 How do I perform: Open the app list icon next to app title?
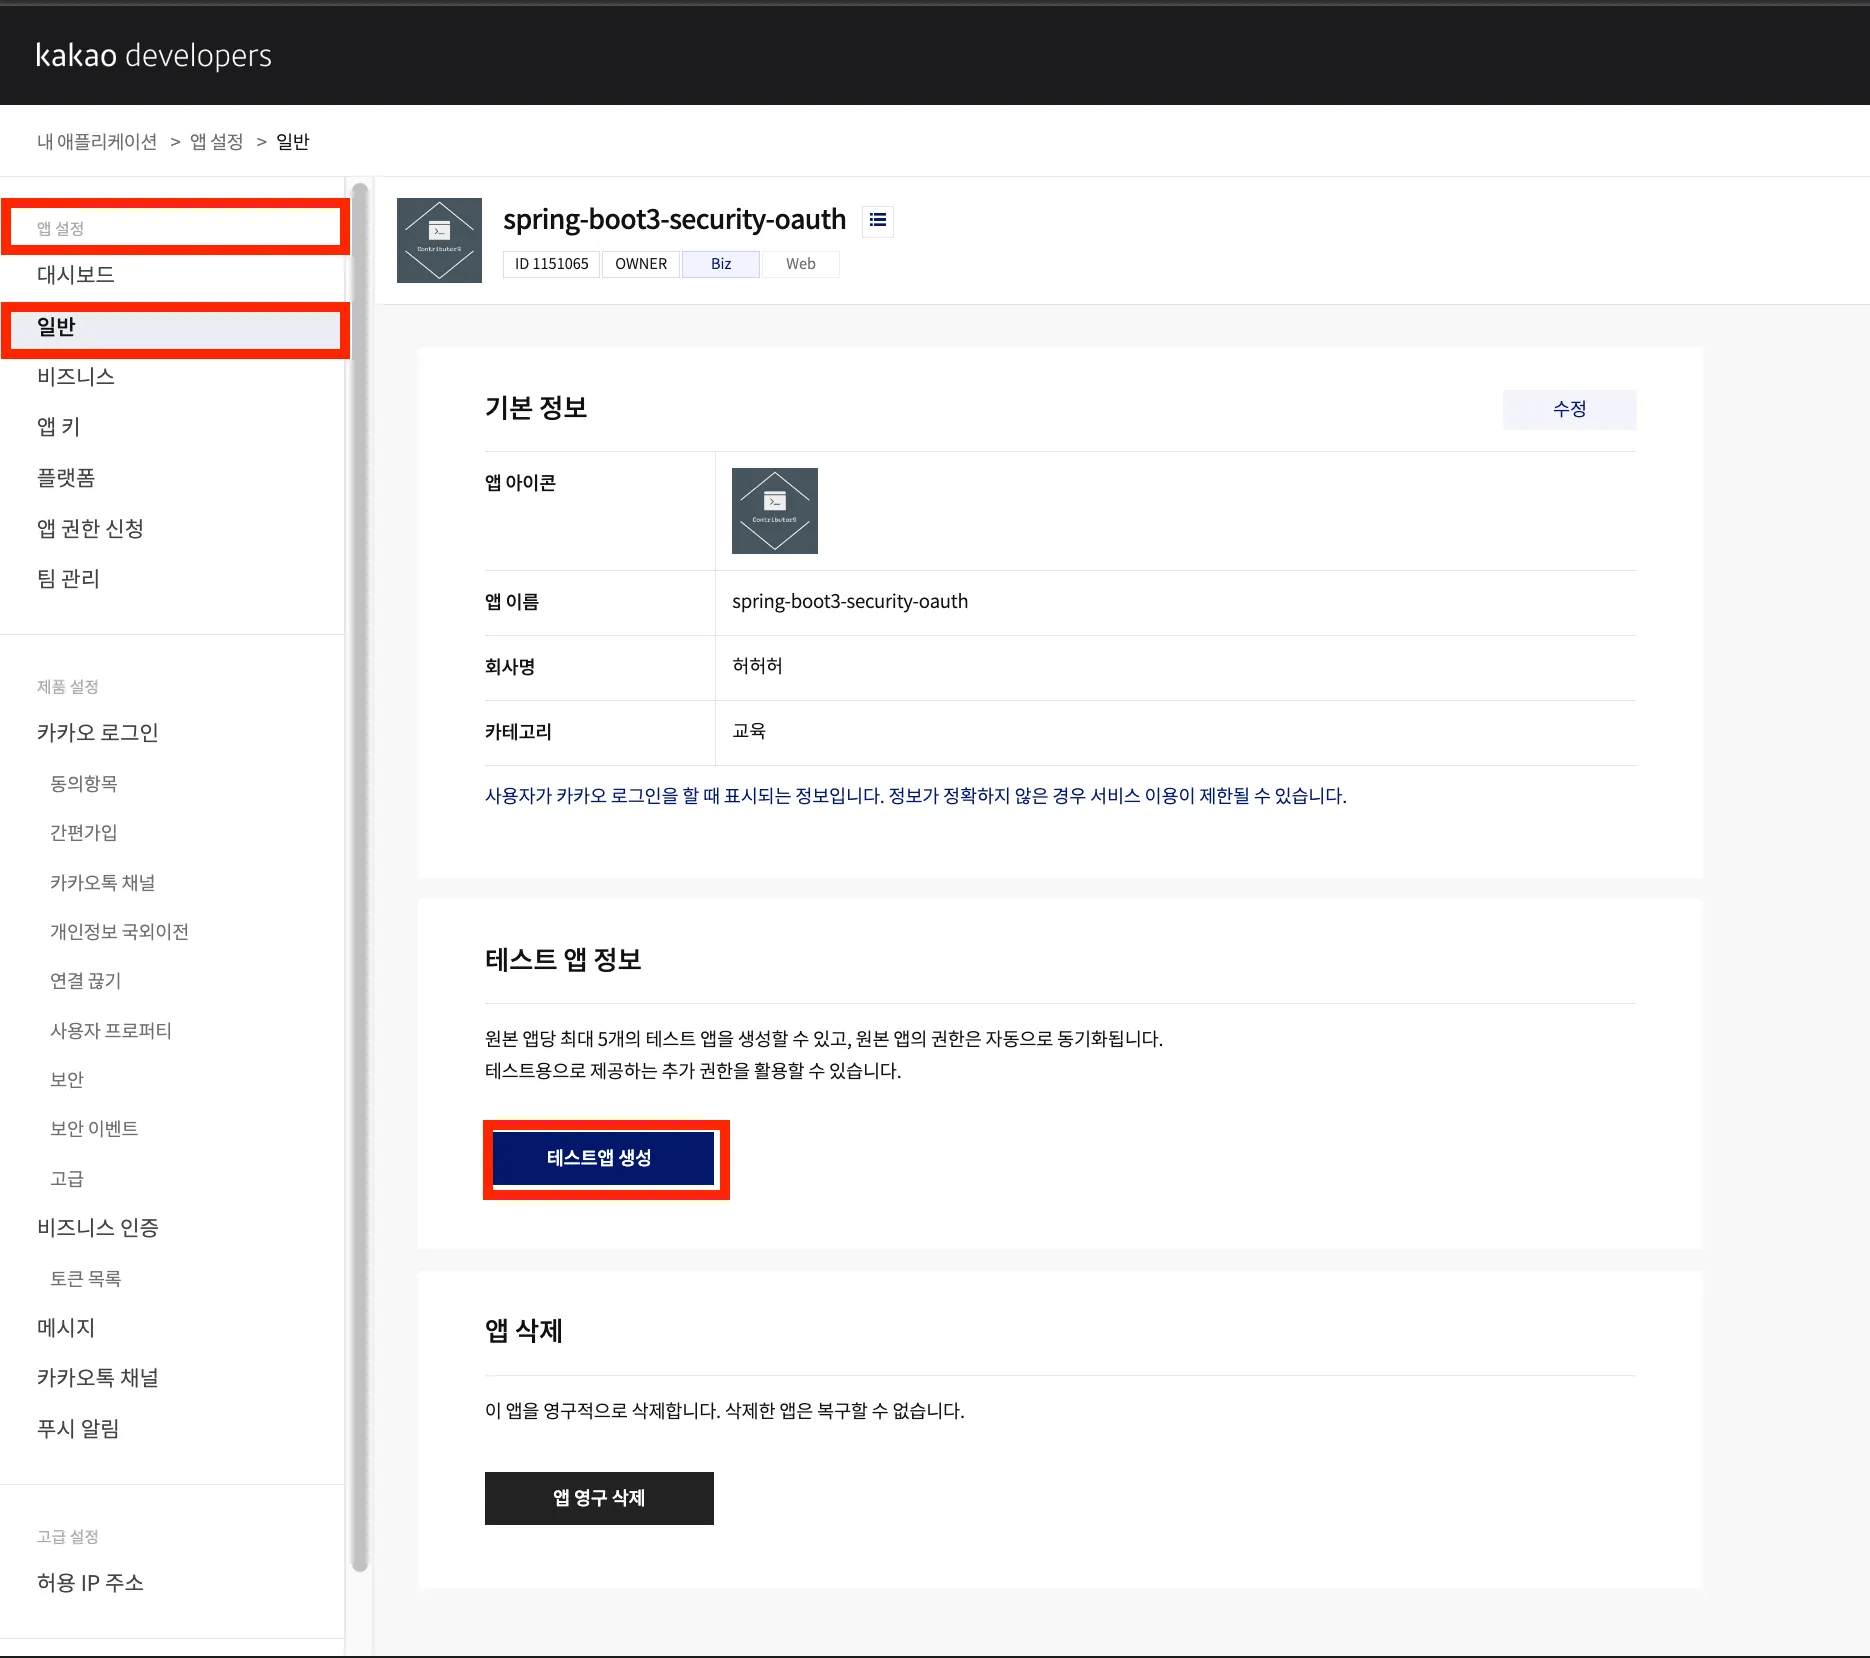click(878, 220)
